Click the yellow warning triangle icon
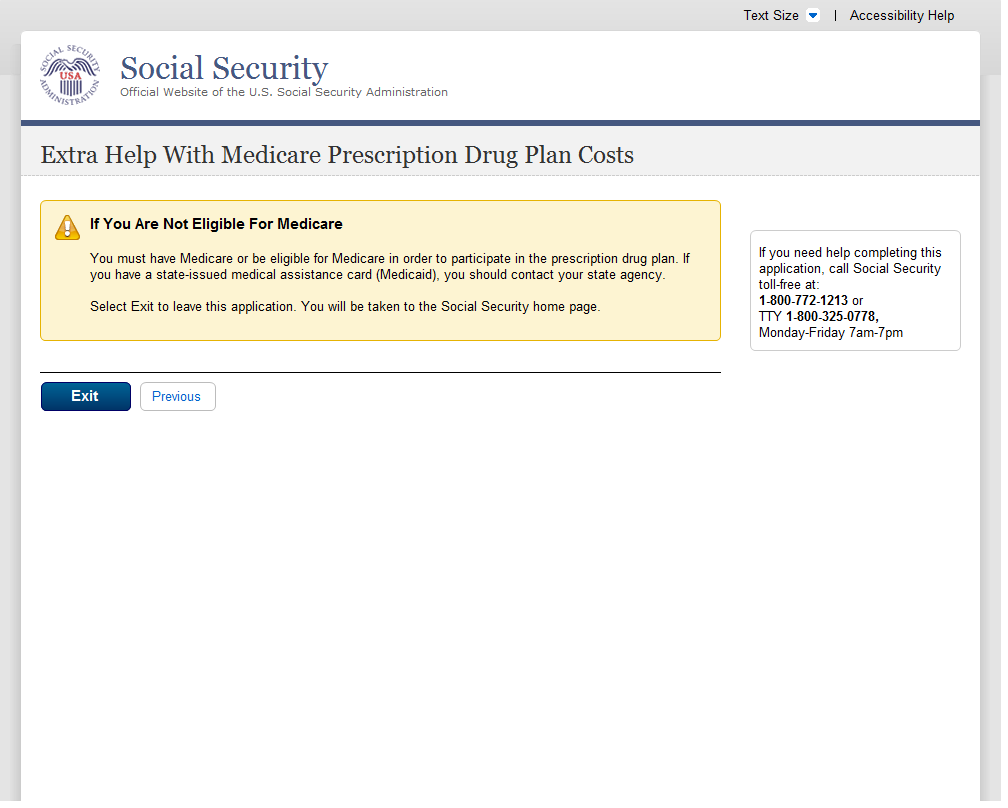The width and height of the screenshot is (1008, 808). coord(67,227)
